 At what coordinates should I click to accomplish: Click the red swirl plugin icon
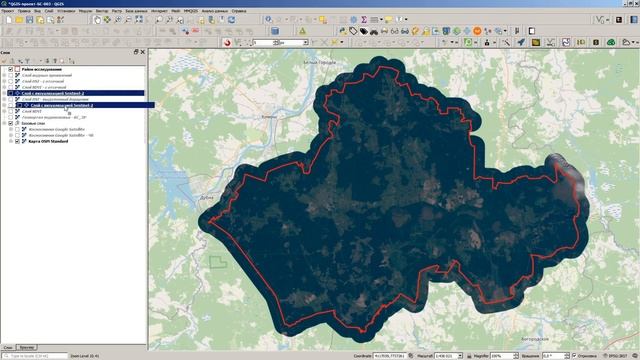227,42
